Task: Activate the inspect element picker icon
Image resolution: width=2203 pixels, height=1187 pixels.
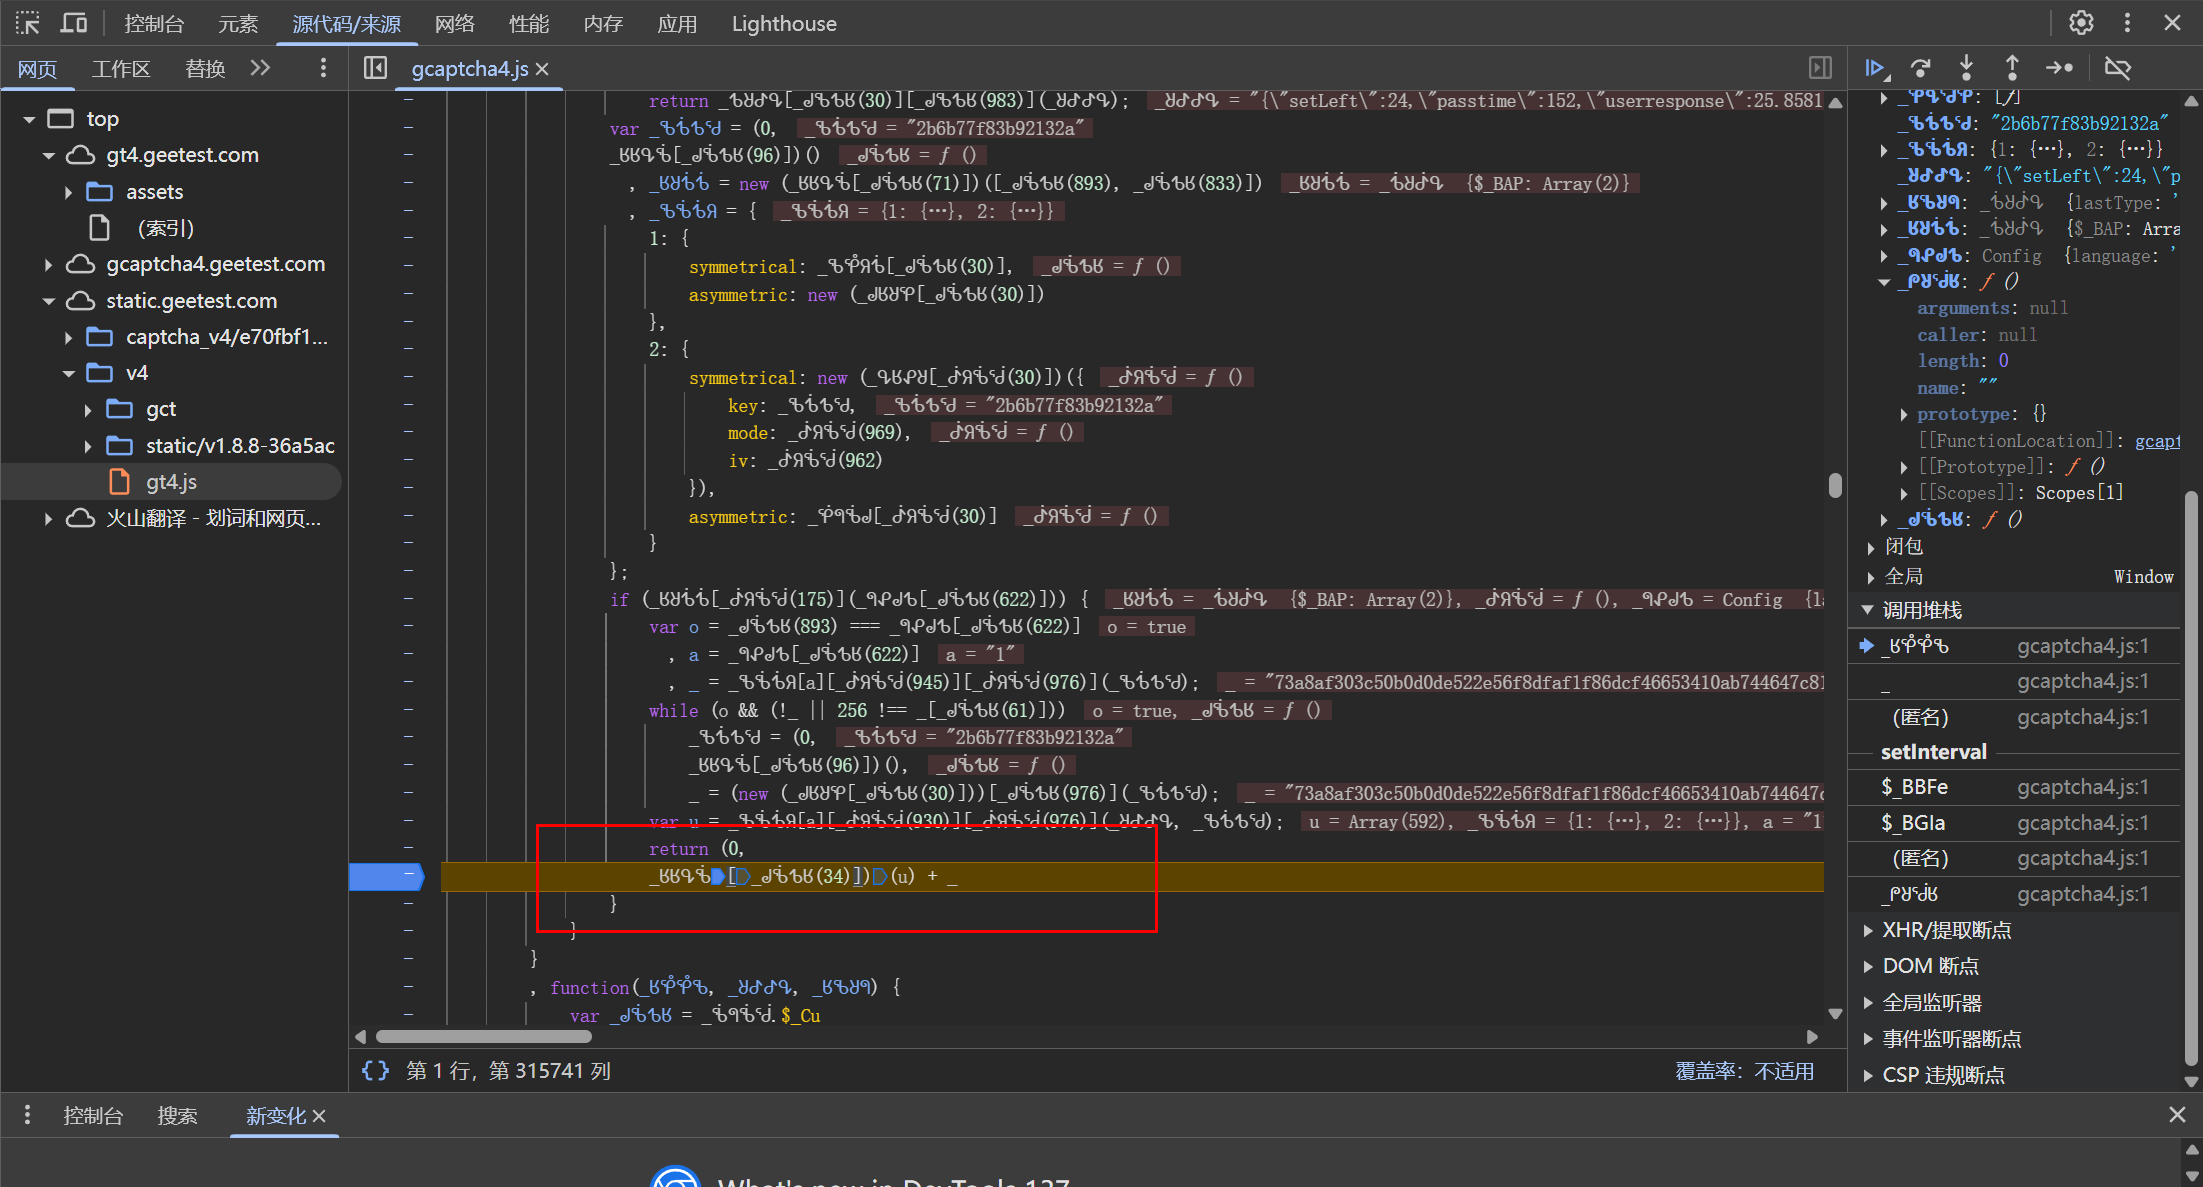Action: pos(27,23)
